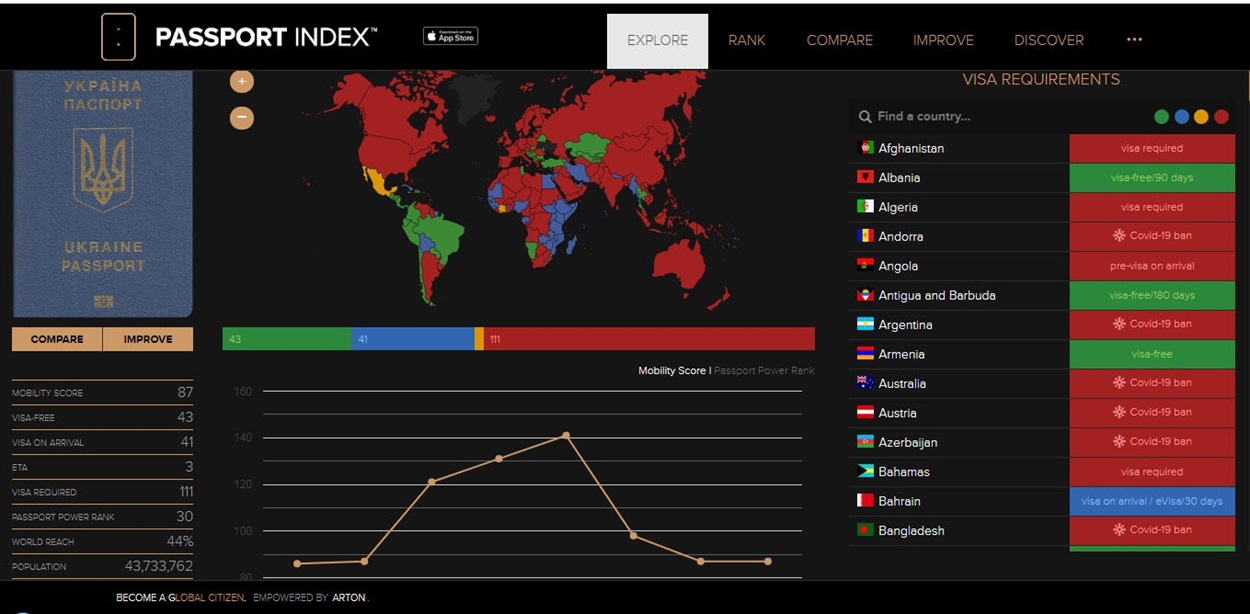Click Antigua and Barbuda visa-free/180 days status
This screenshot has height=614, width=1250.
(x=1152, y=295)
